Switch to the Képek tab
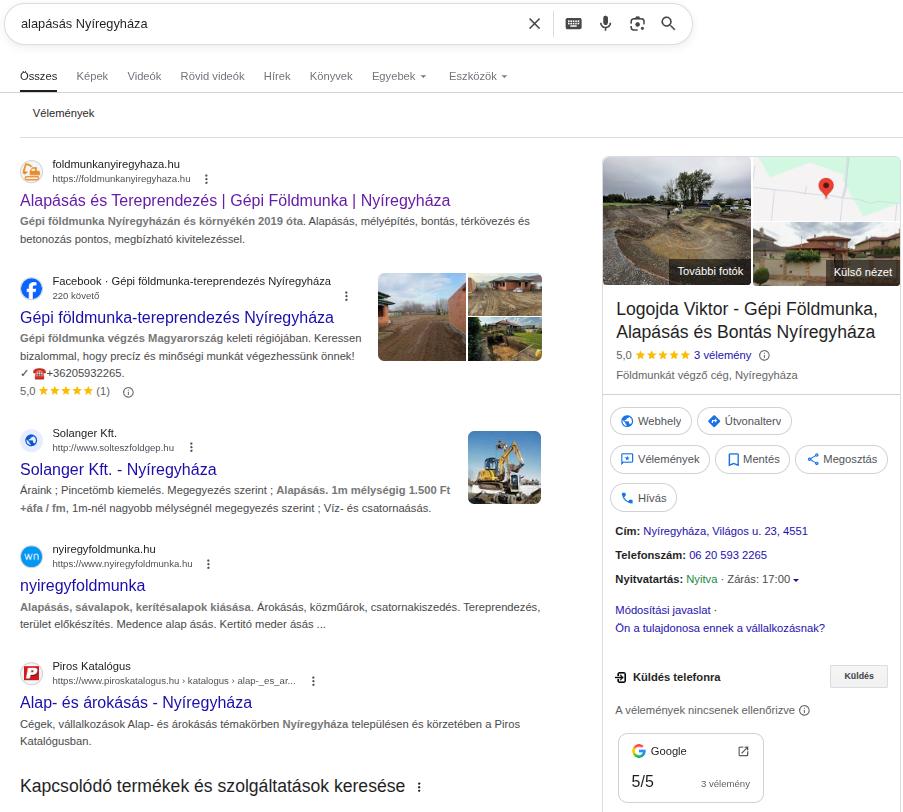 91,76
